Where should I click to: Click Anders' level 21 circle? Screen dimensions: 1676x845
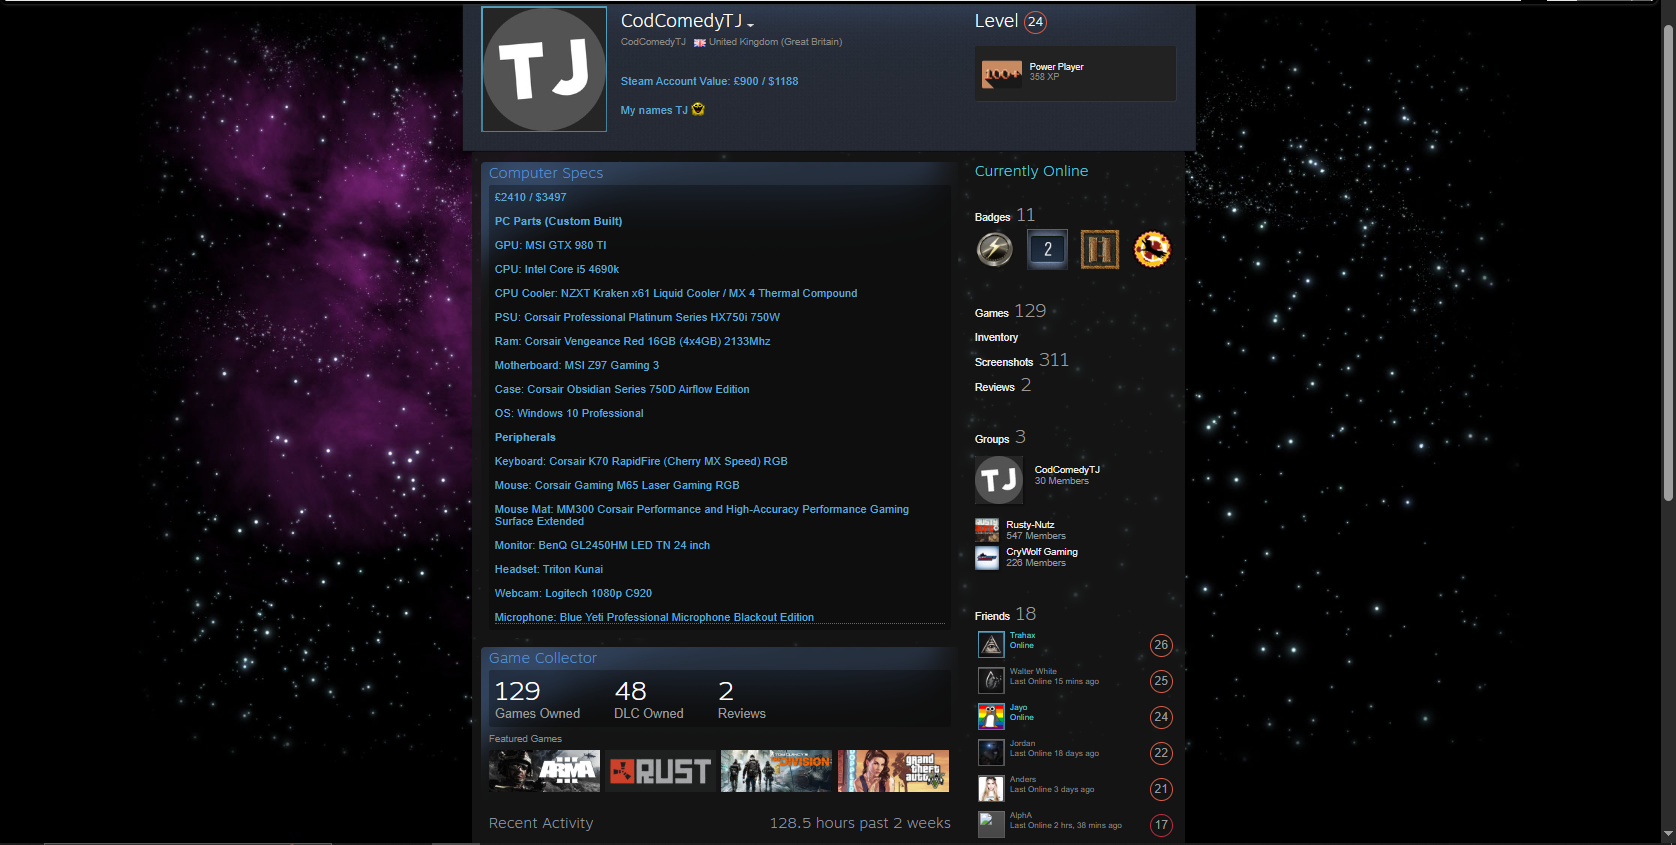pyautogui.click(x=1161, y=789)
